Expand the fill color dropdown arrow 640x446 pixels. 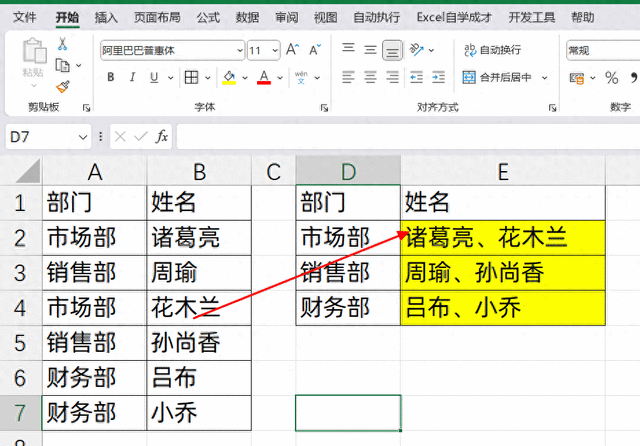245,78
